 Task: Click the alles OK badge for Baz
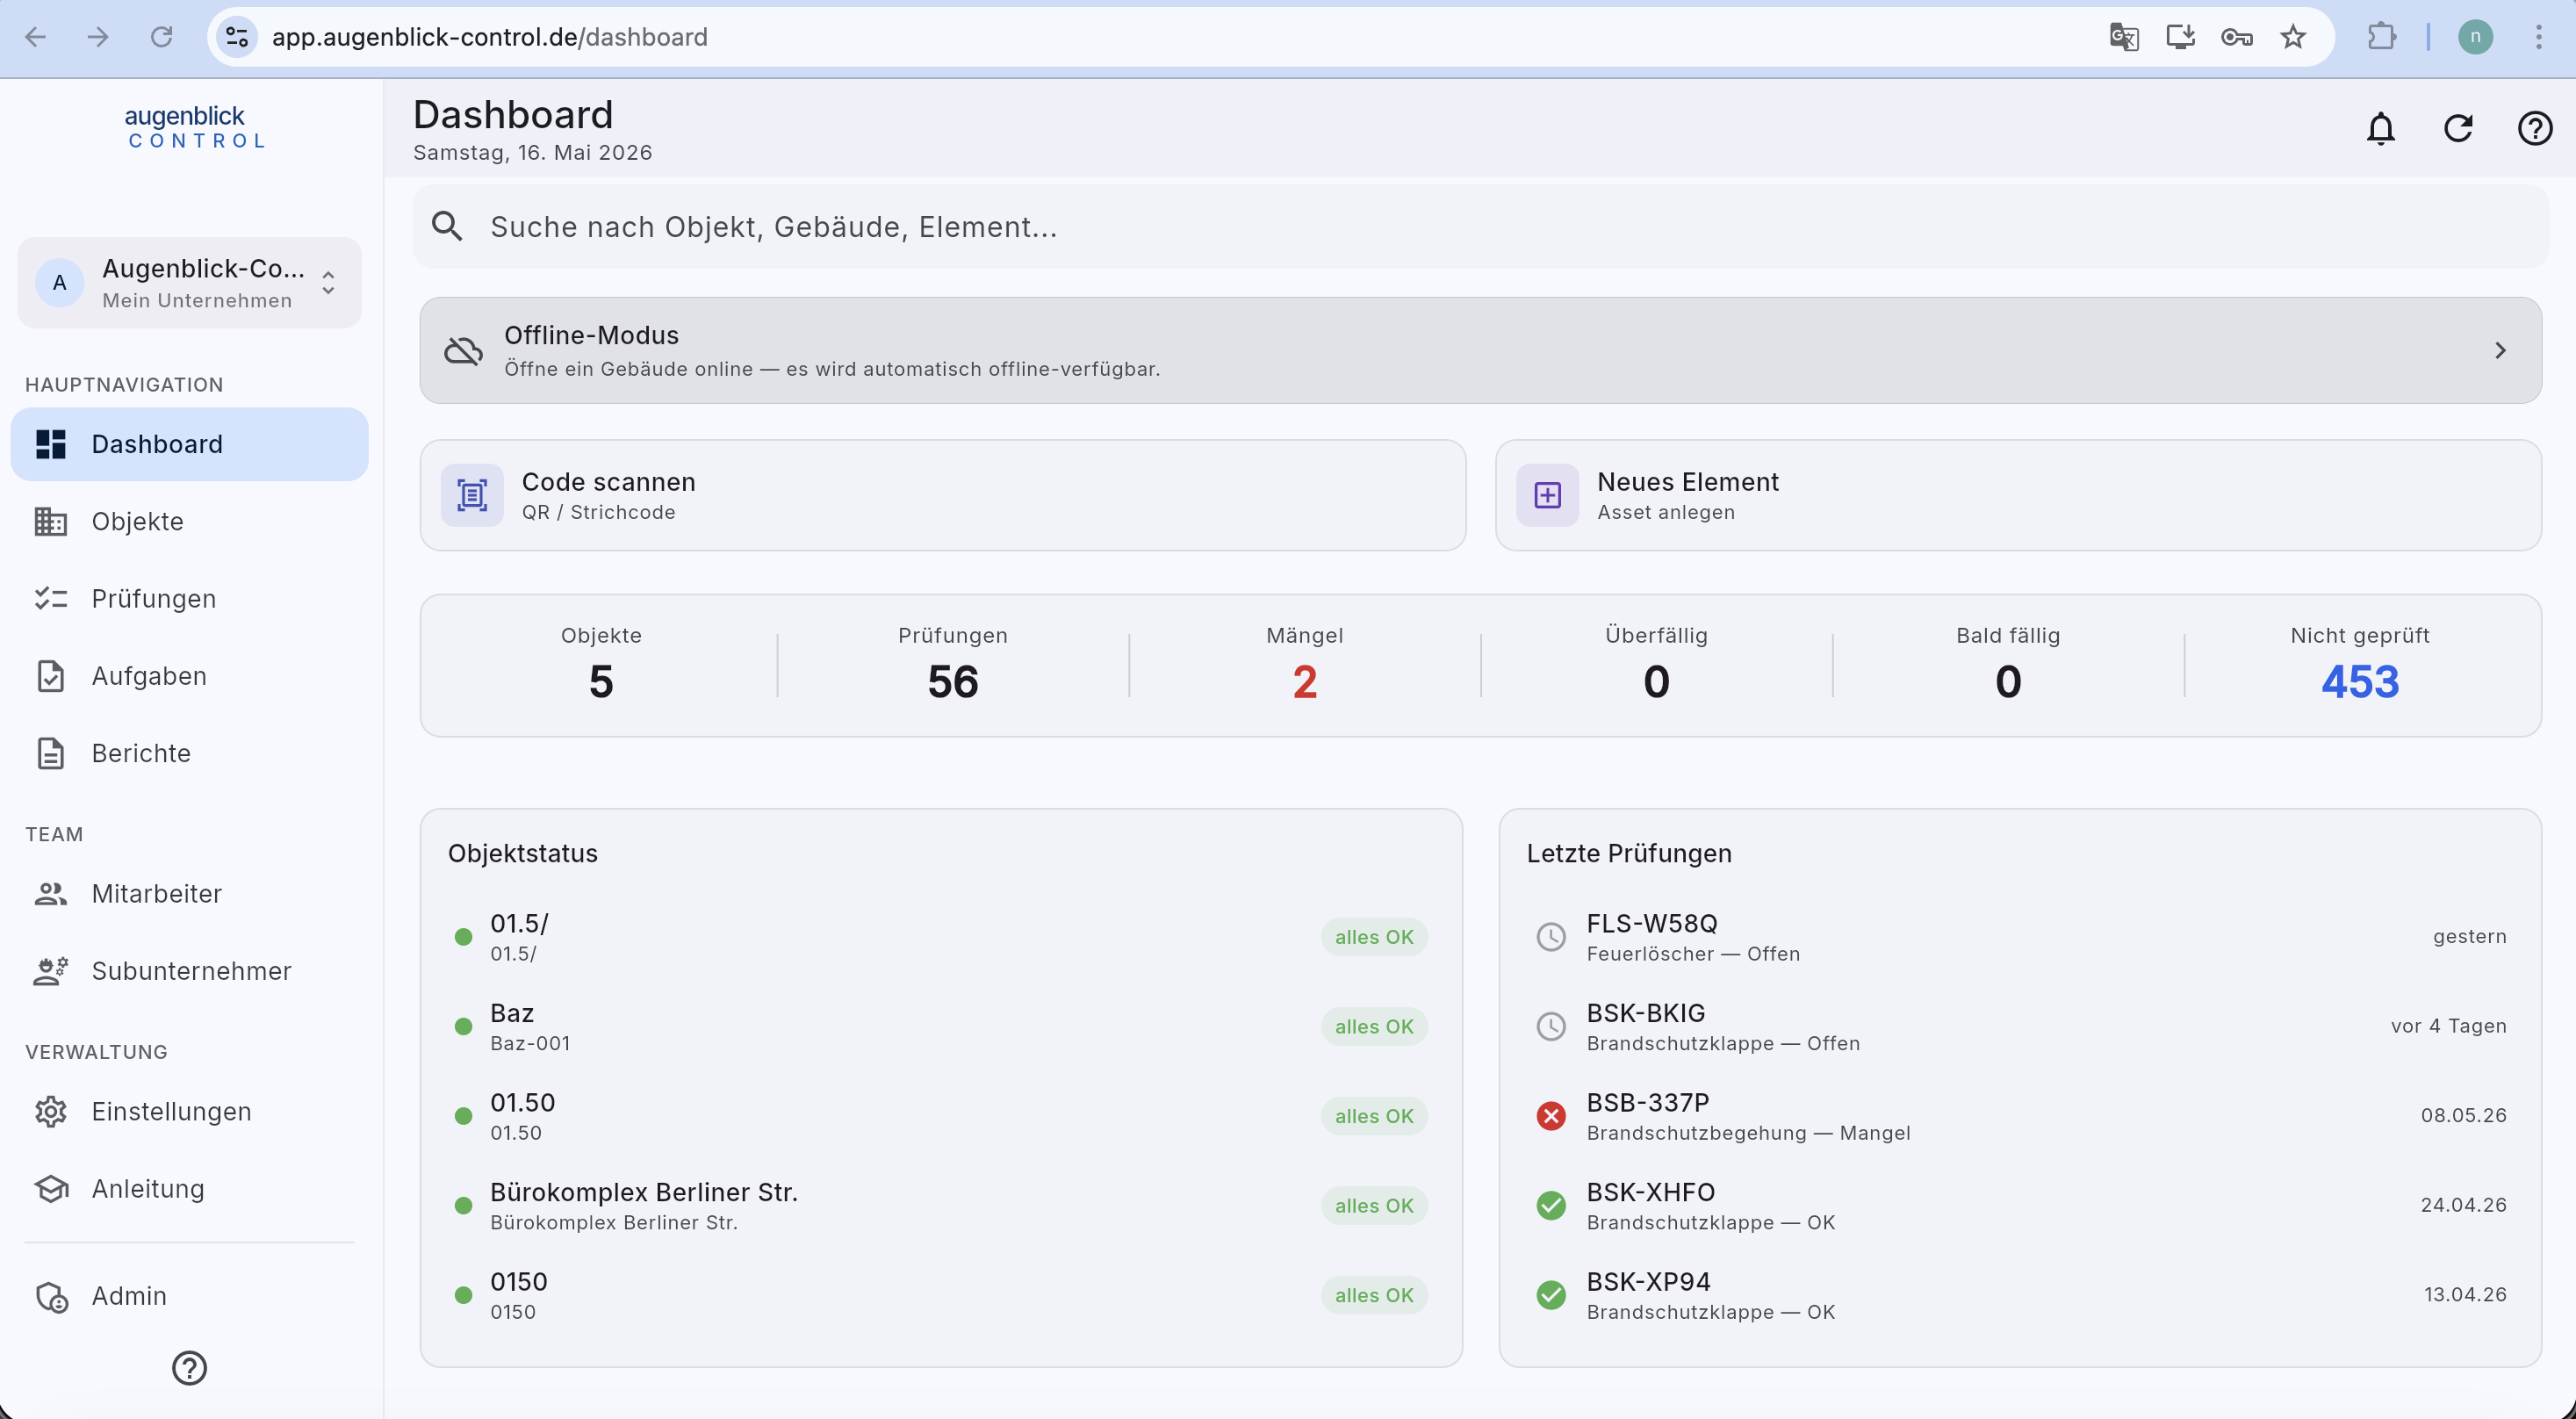click(1373, 1027)
